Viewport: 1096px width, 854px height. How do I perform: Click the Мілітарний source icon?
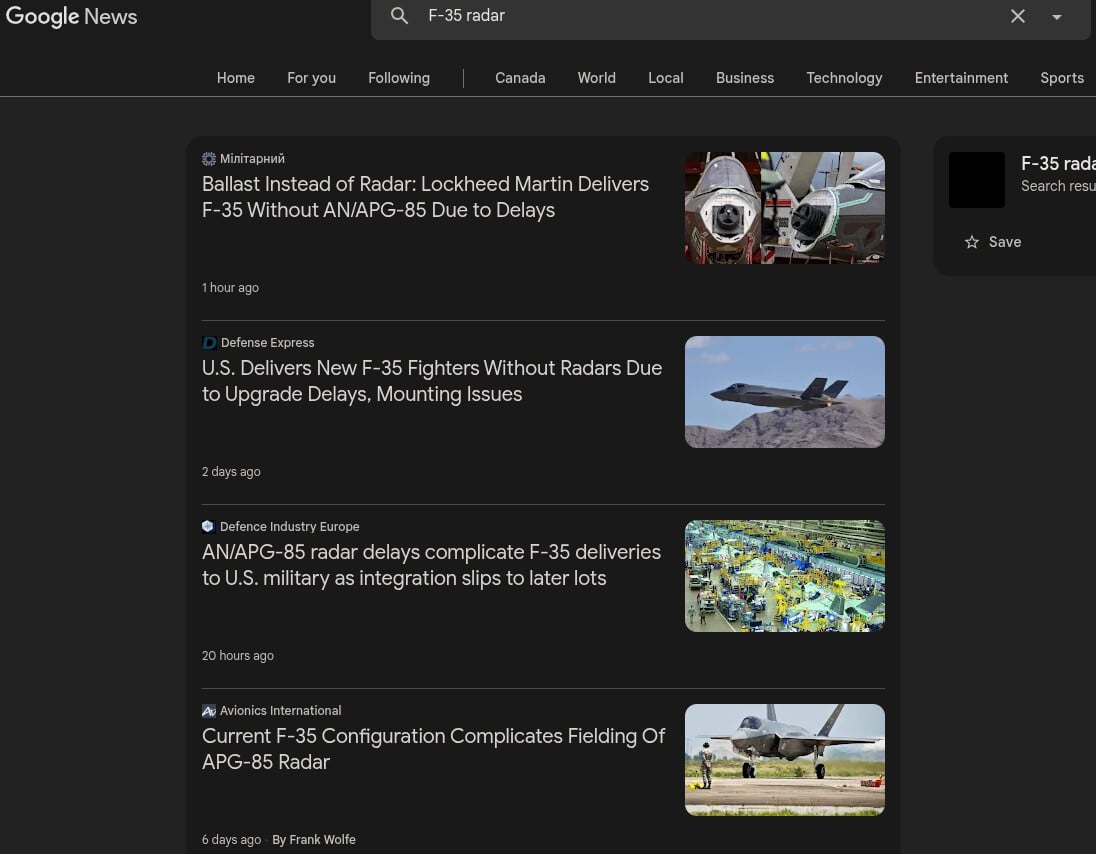point(208,159)
